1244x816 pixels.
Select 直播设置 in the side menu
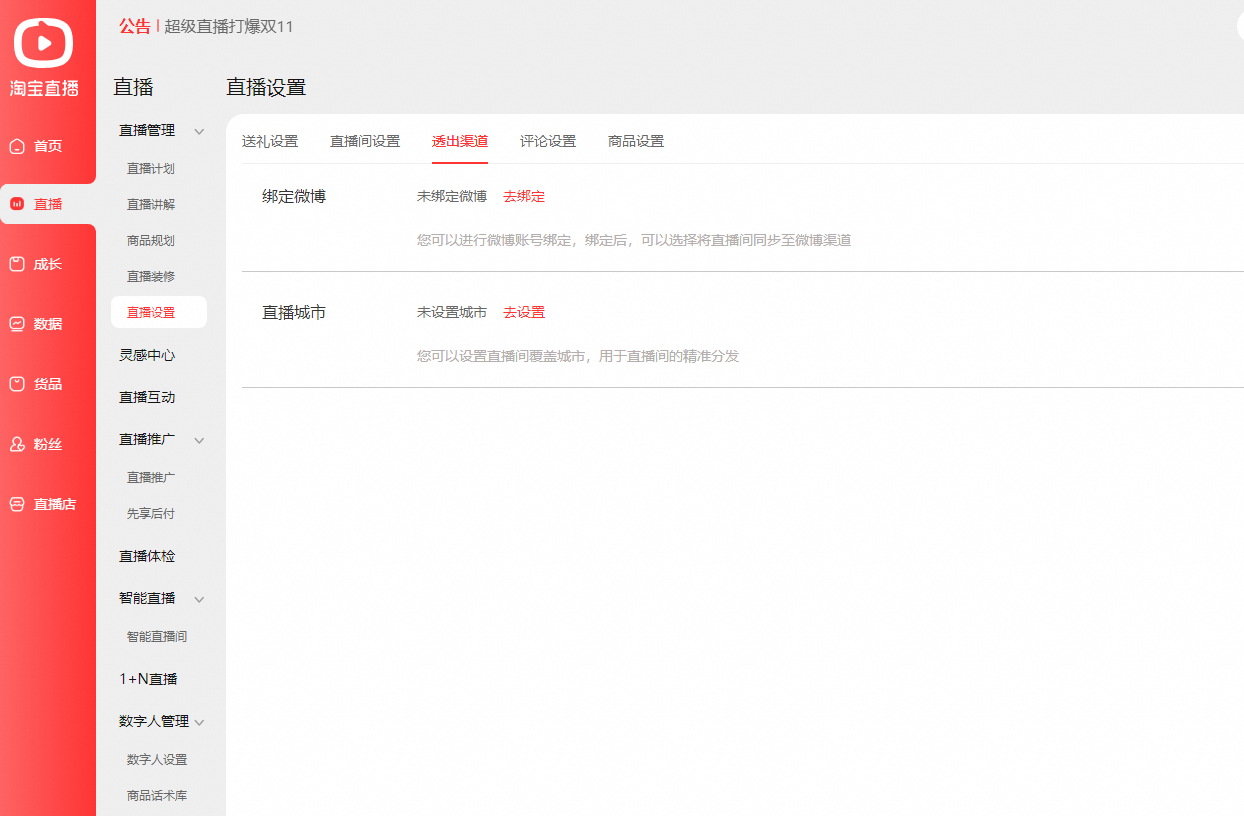pyautogui.click(x=159, y=312)
